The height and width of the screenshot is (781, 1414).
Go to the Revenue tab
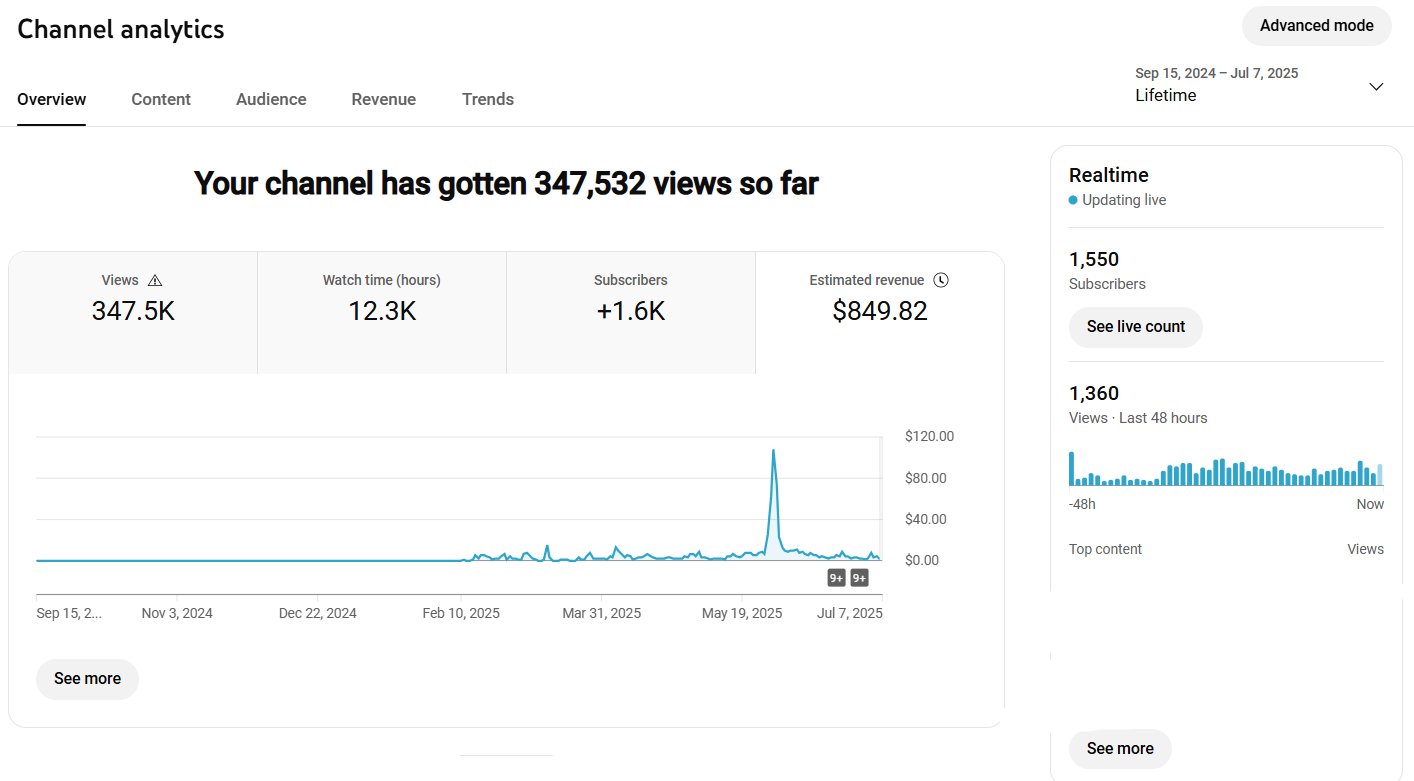pyautogui.click(x=383, y=99)
